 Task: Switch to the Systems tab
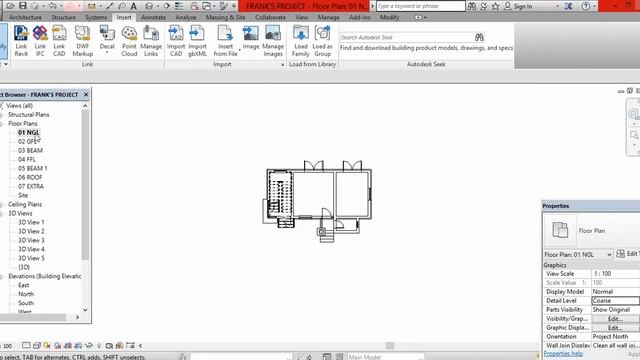[96, 18]
